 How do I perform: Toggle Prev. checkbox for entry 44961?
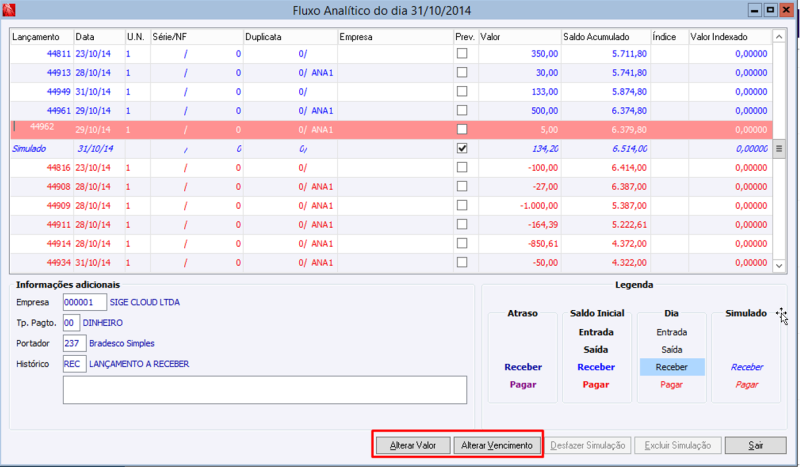pos(462,110)
